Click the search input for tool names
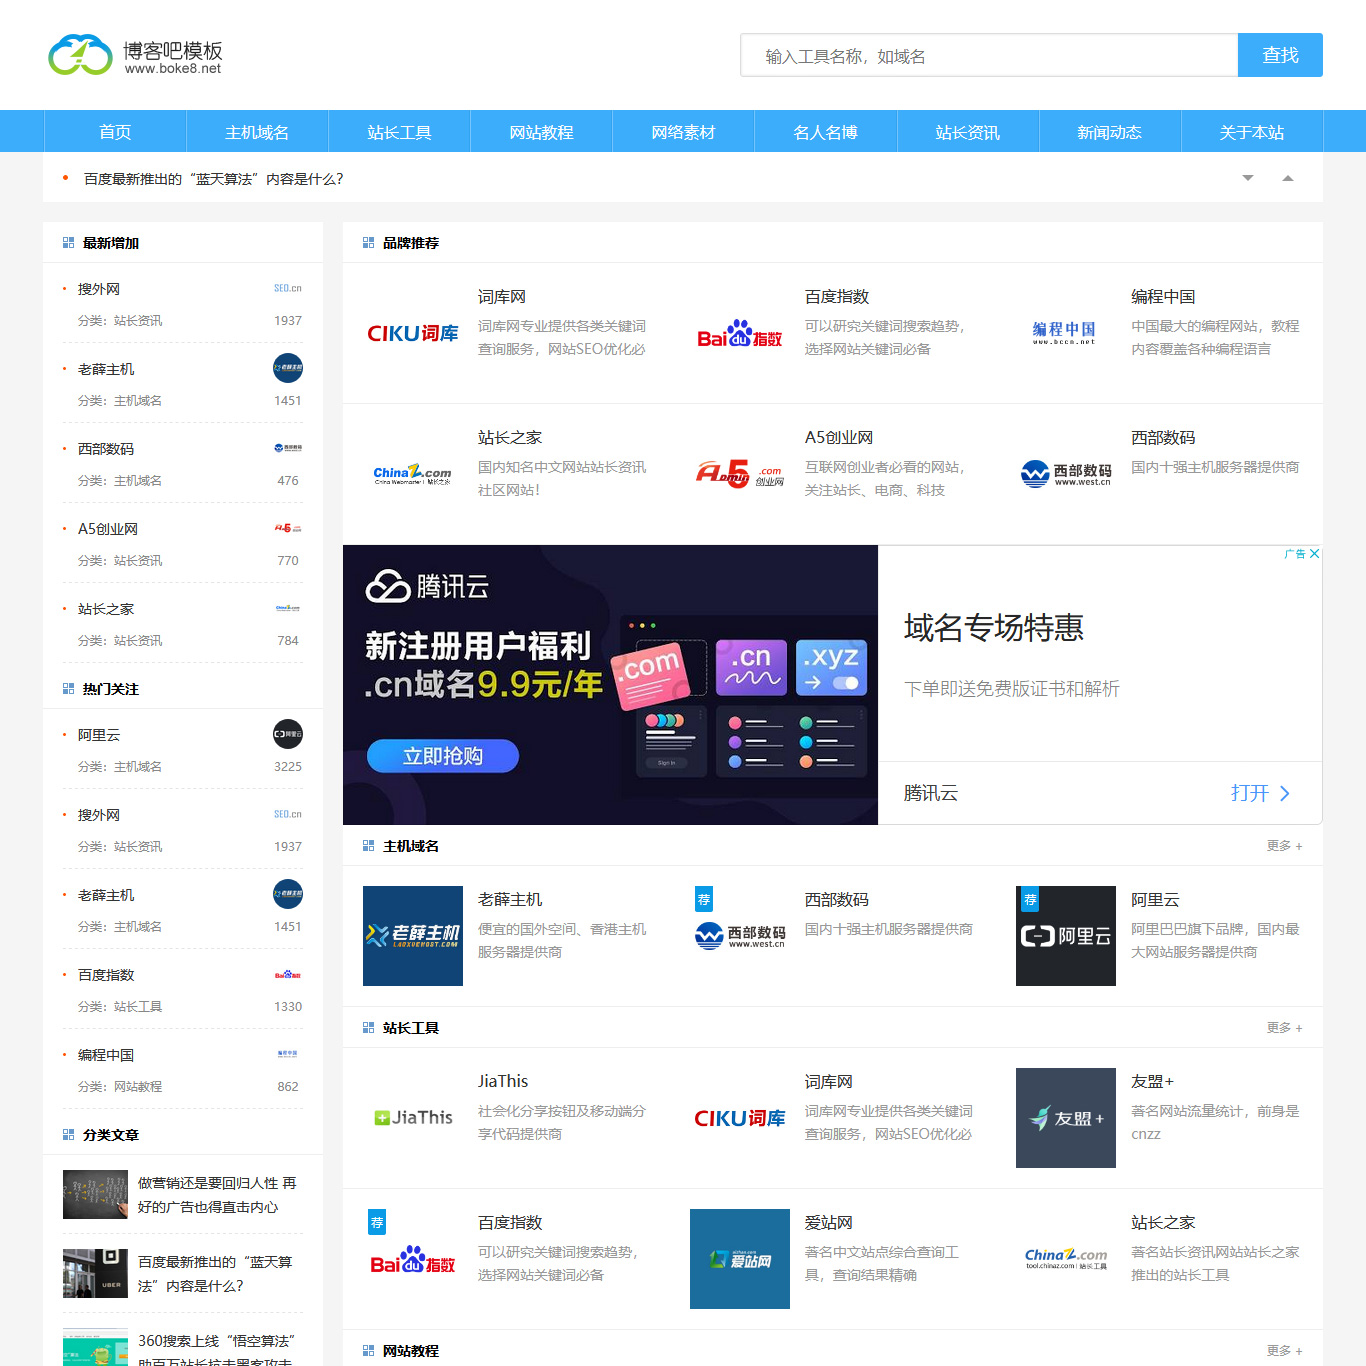 pyautogui.click(x=989, y=55)
